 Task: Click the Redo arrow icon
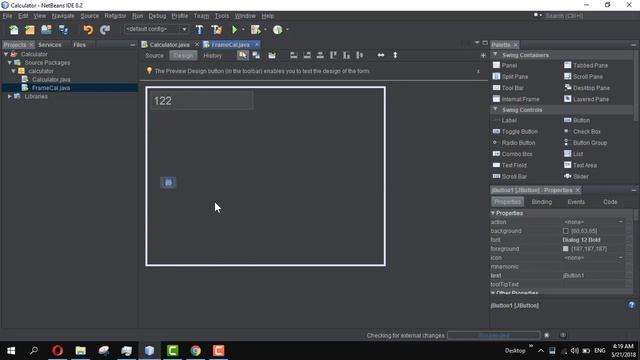pyautogui.click(x=105, y=30)
